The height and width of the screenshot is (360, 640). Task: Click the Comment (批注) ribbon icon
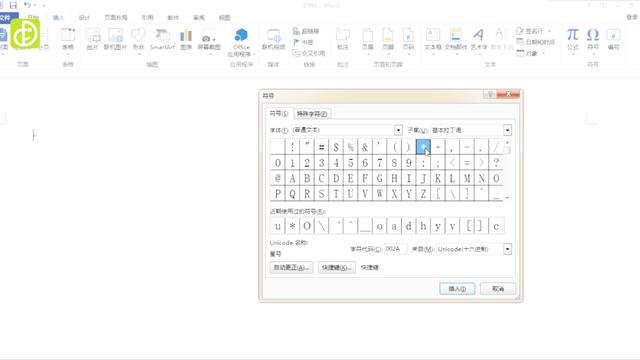coord(343,39)
